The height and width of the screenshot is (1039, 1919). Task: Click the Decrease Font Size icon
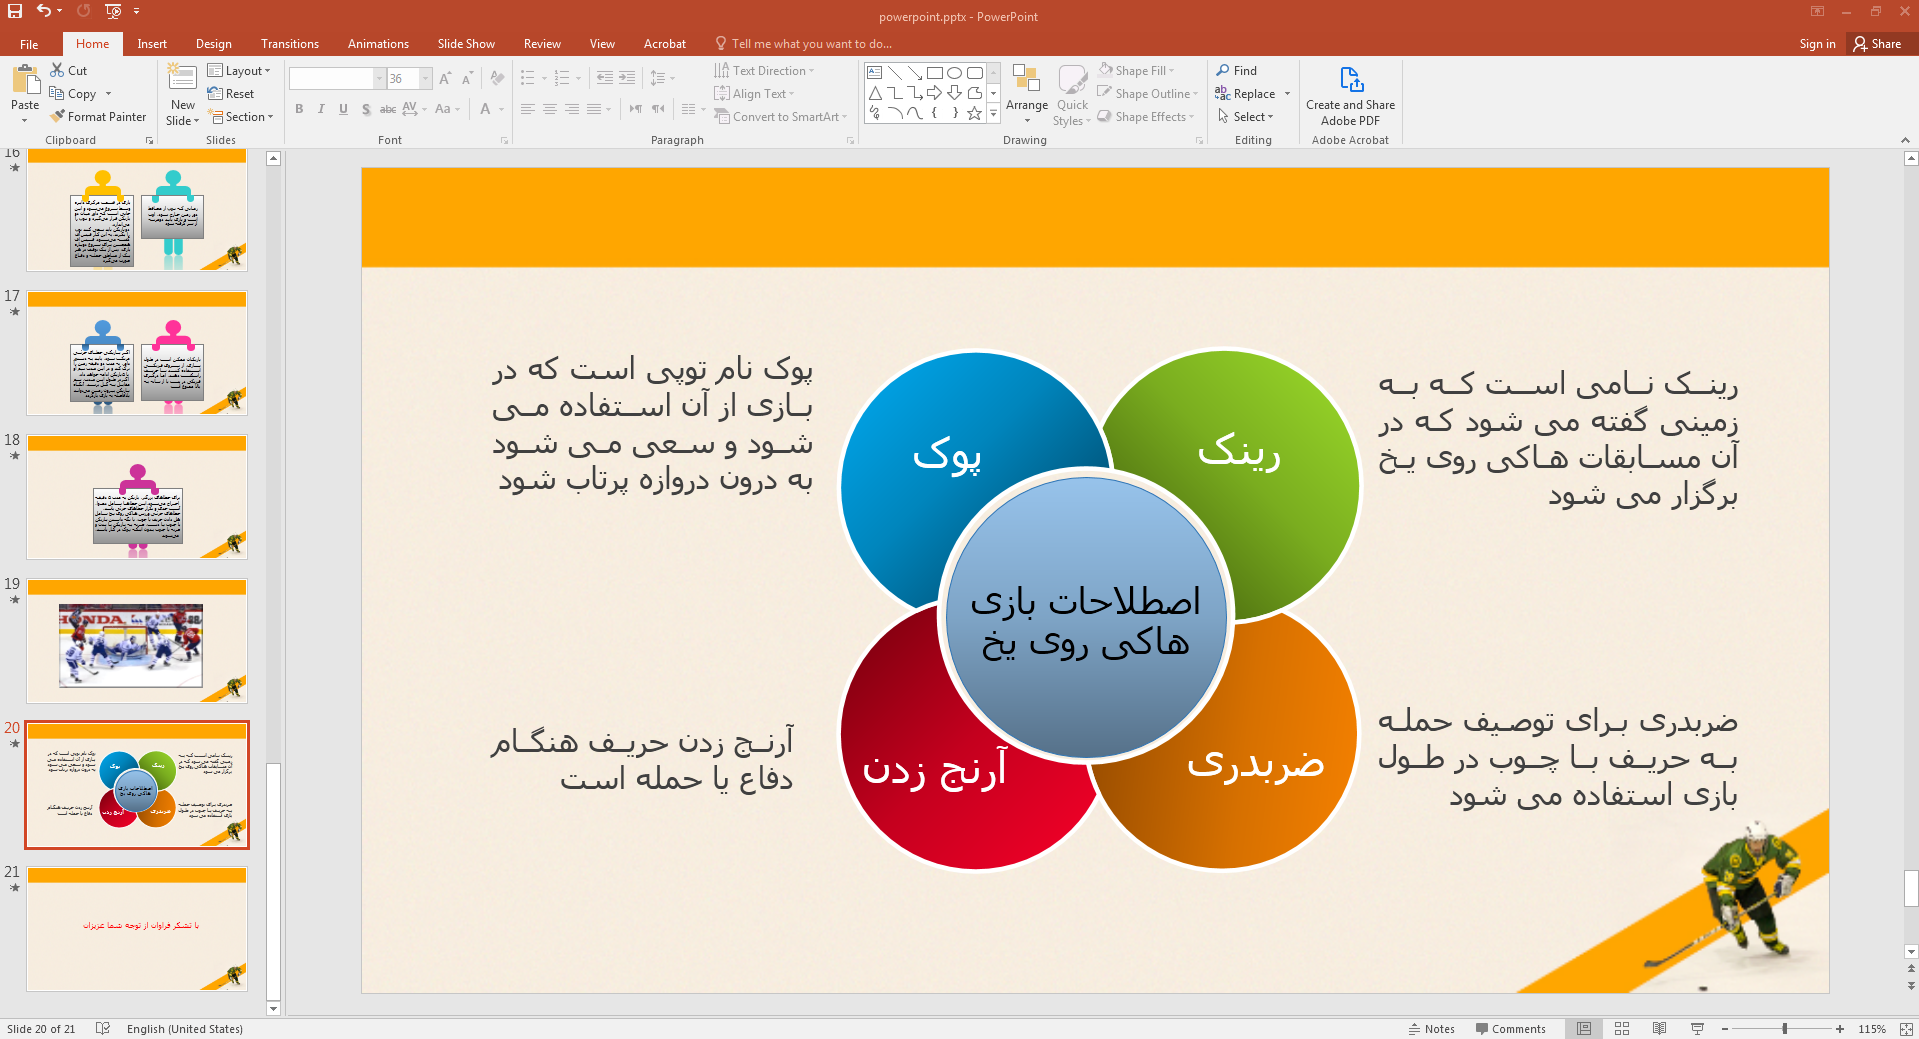467,78
